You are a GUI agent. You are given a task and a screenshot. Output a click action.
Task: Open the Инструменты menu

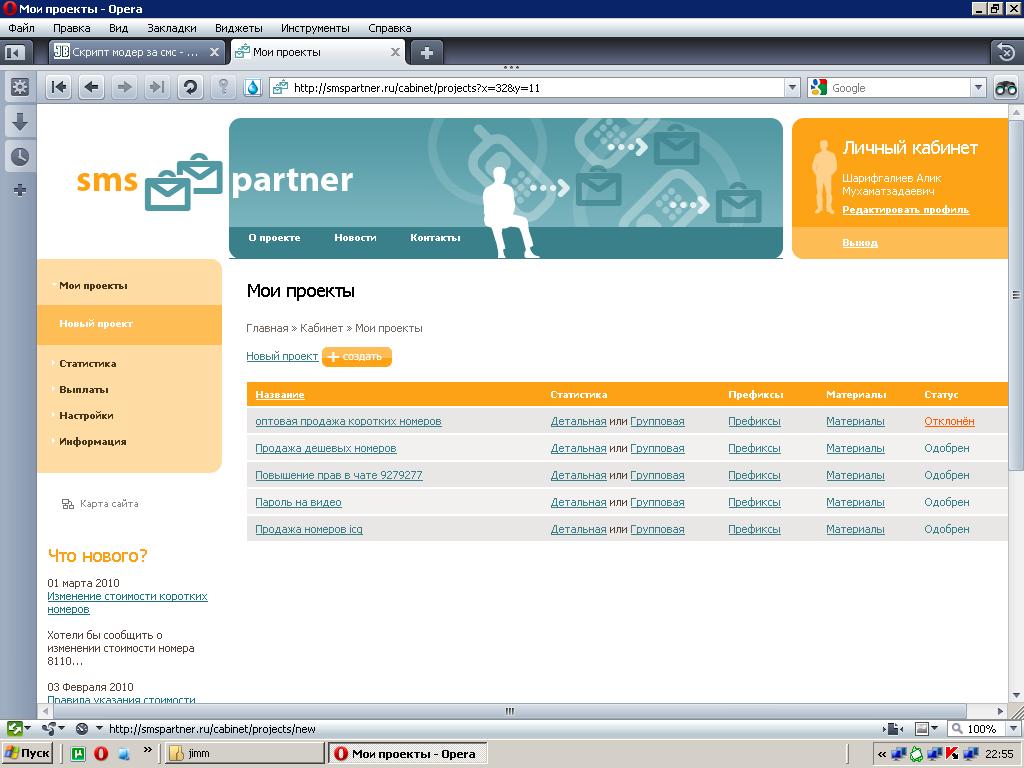tap(315, 28)
